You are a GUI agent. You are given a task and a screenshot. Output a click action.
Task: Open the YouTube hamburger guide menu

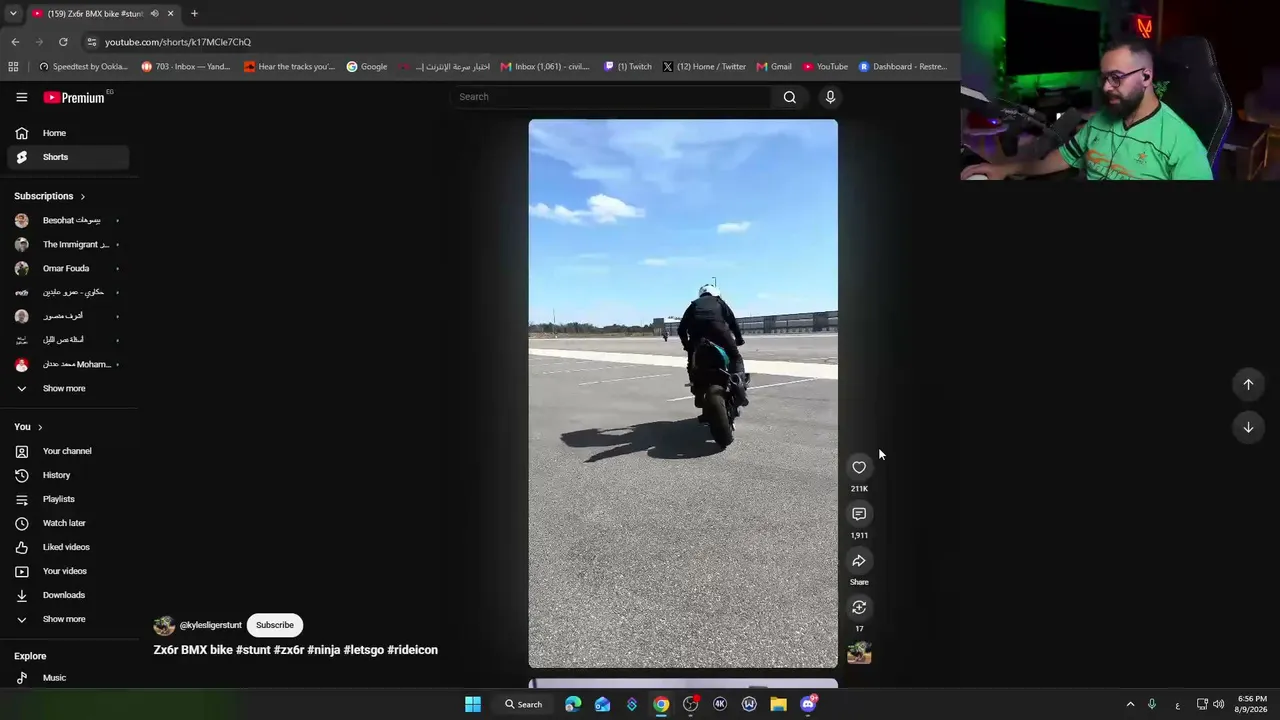point(21,97)
